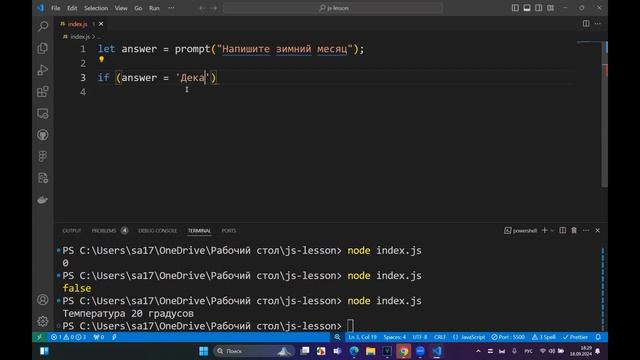Open terminal panel More Actions ellipsis
Viewport: 640px width, 360px height.
586,231
